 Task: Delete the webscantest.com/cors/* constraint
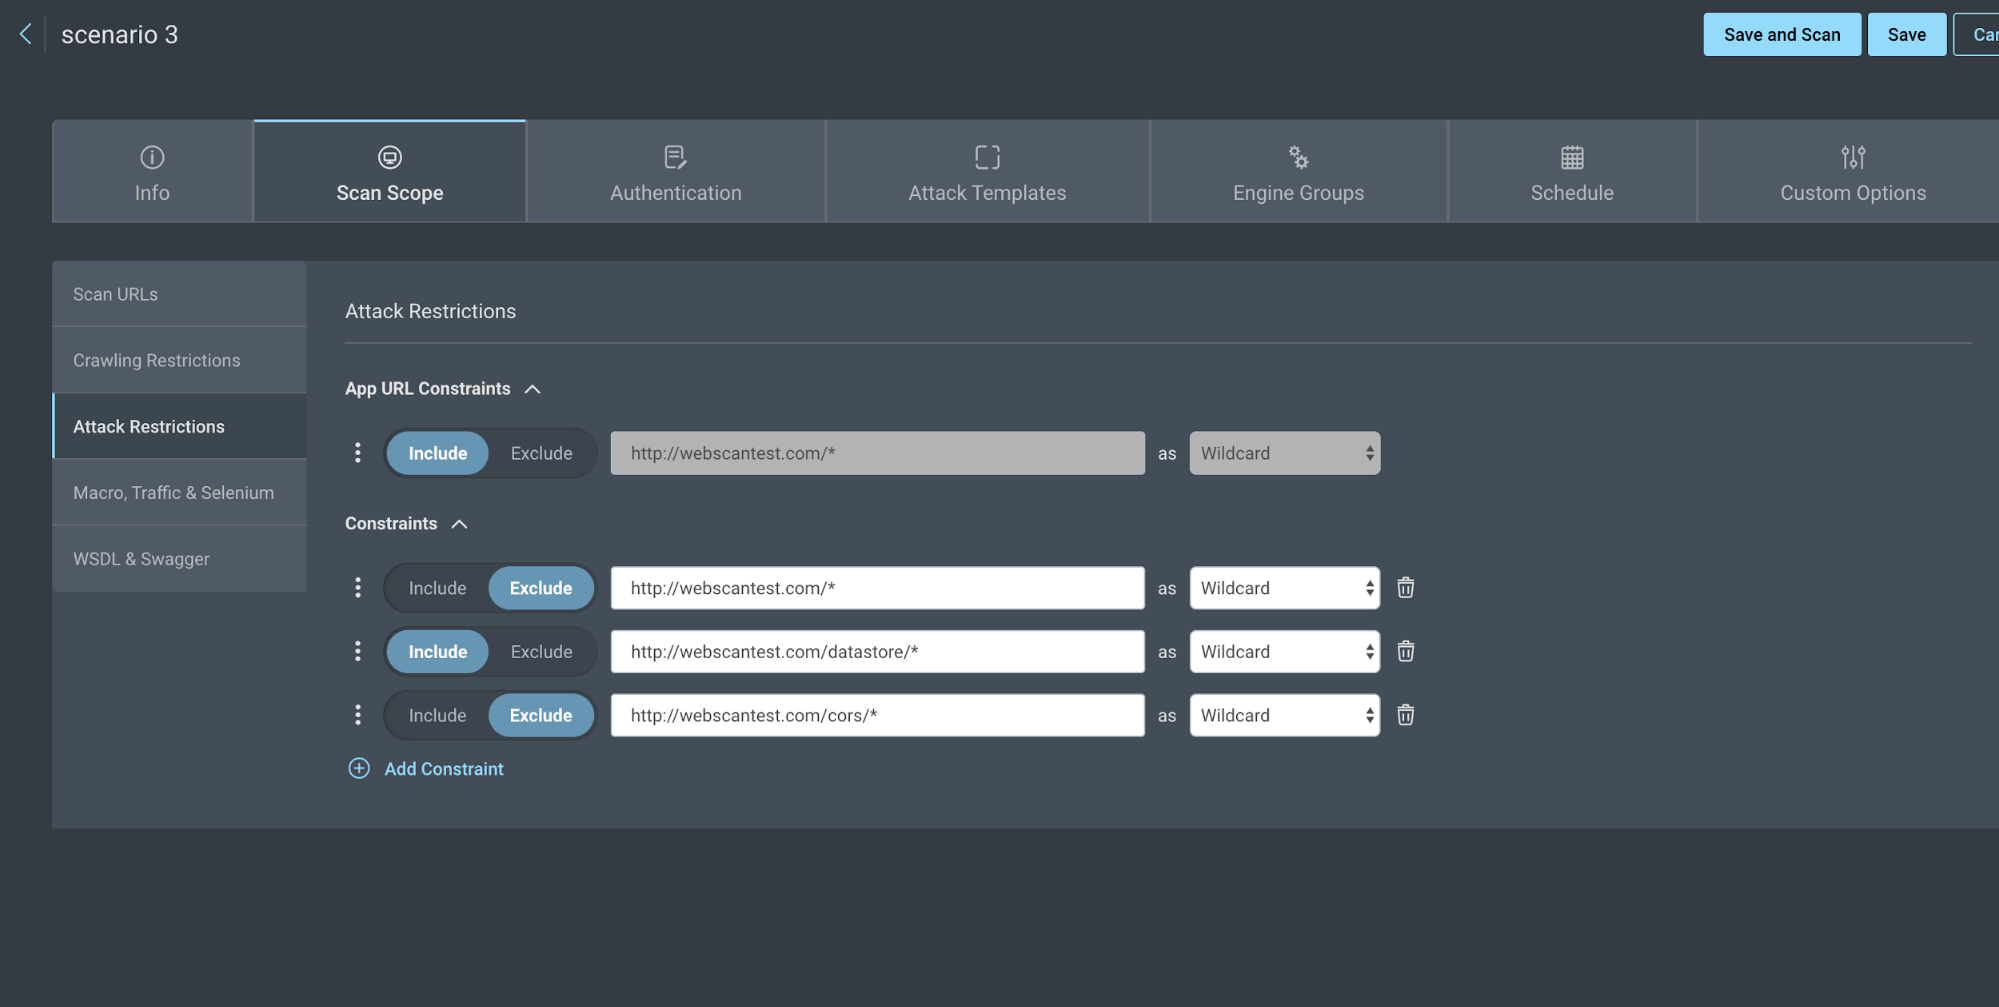coord(1405,715)
